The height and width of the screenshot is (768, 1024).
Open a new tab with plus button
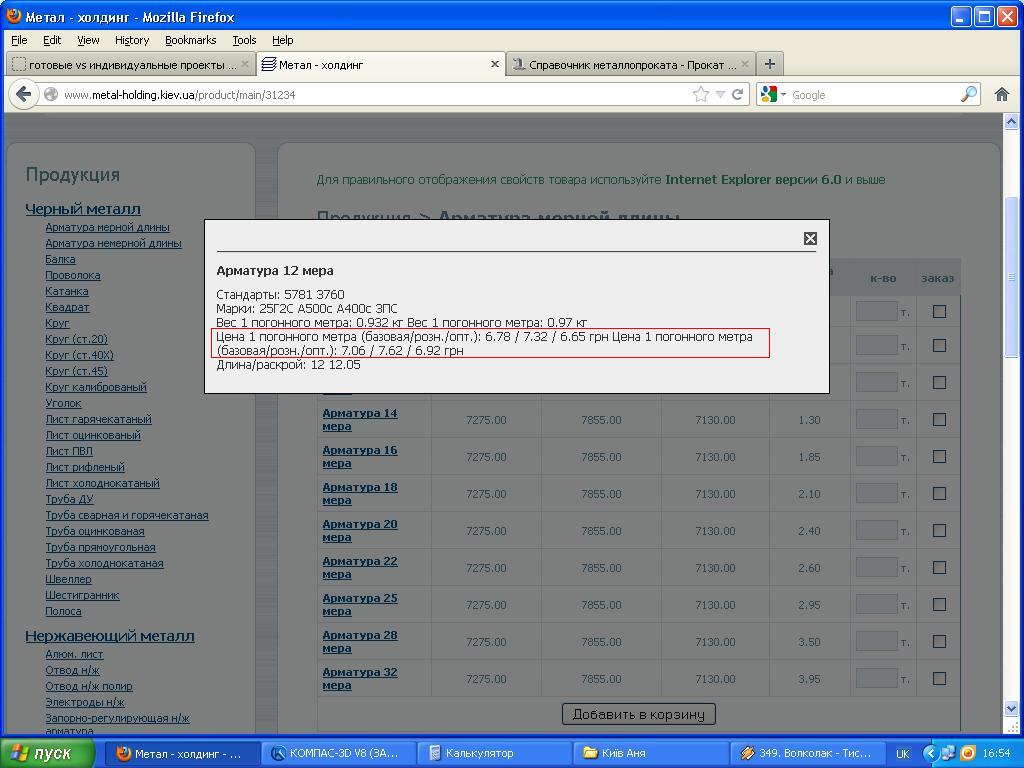(x=769, y=64)
